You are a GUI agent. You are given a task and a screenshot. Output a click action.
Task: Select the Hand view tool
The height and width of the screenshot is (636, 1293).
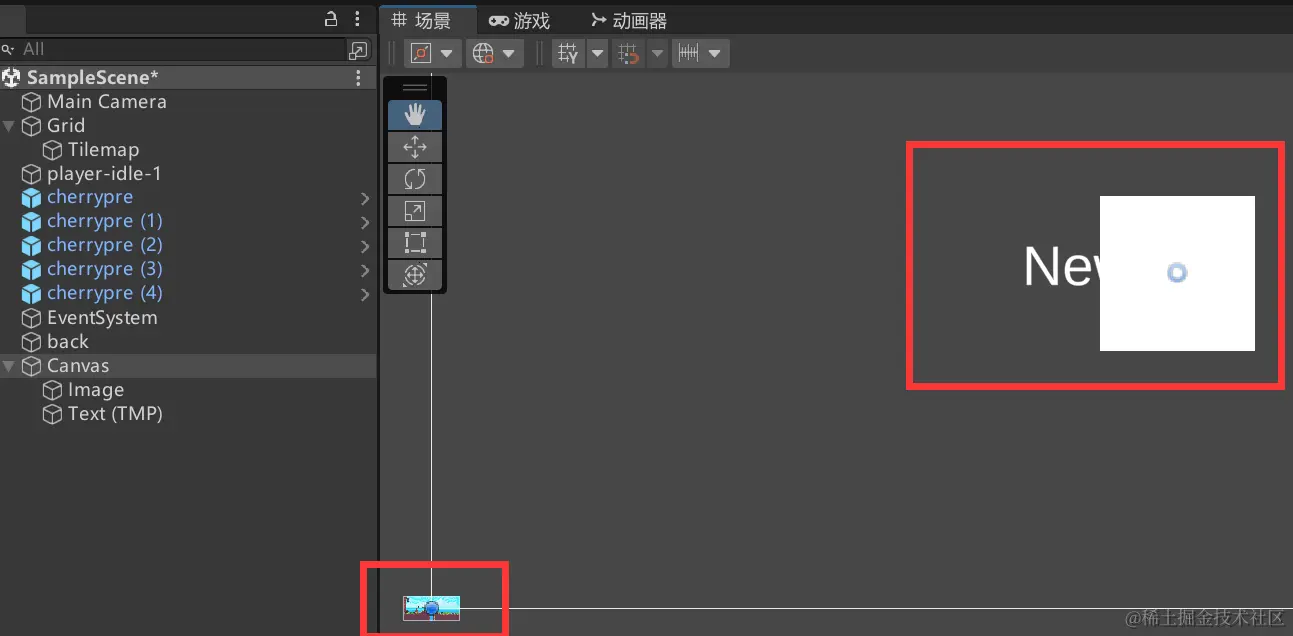pos(415,115)
